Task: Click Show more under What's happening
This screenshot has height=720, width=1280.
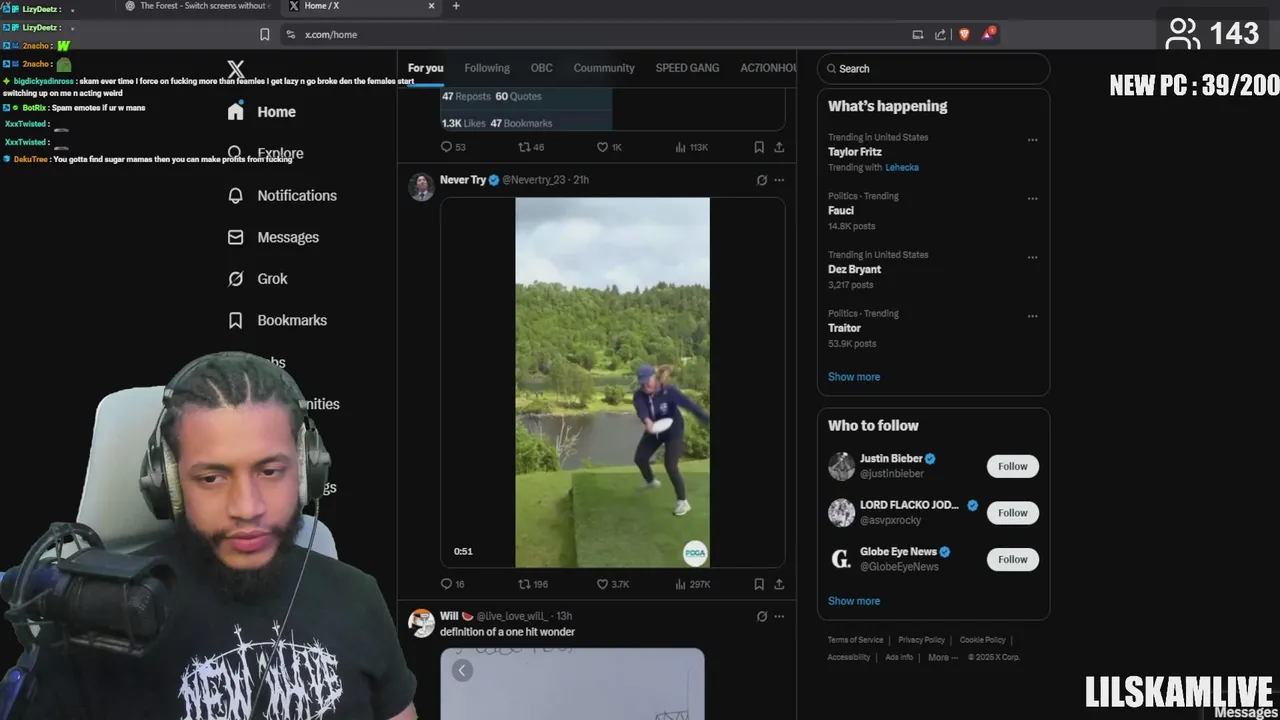Action: click(x=854, y=377)
